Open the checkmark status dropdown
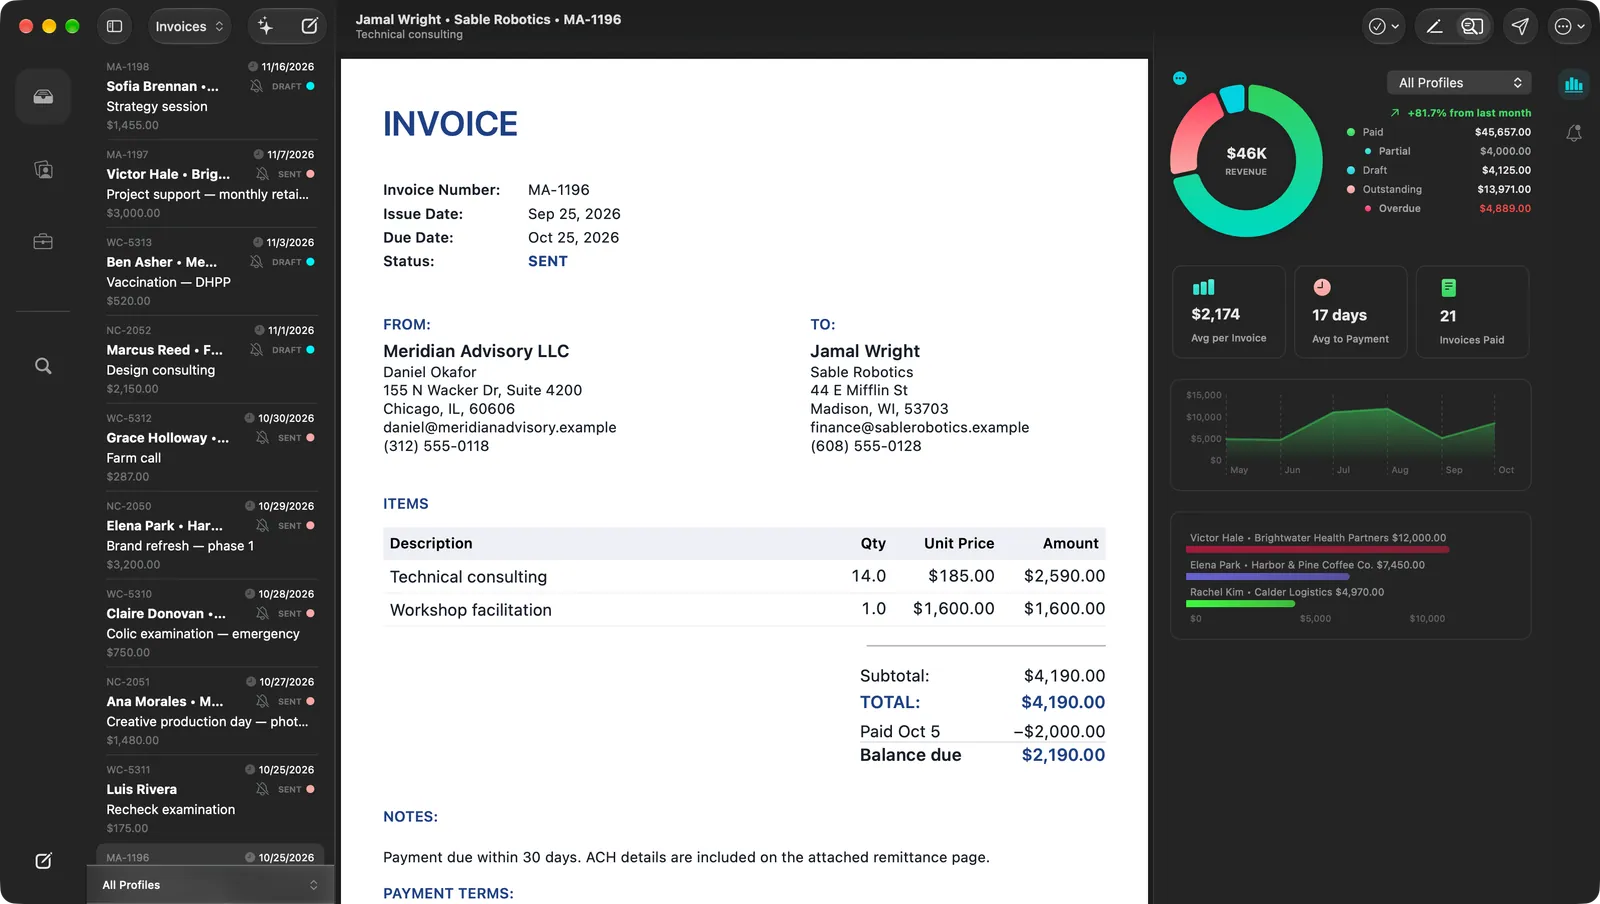The image size is (1600, 904). 1384,27
